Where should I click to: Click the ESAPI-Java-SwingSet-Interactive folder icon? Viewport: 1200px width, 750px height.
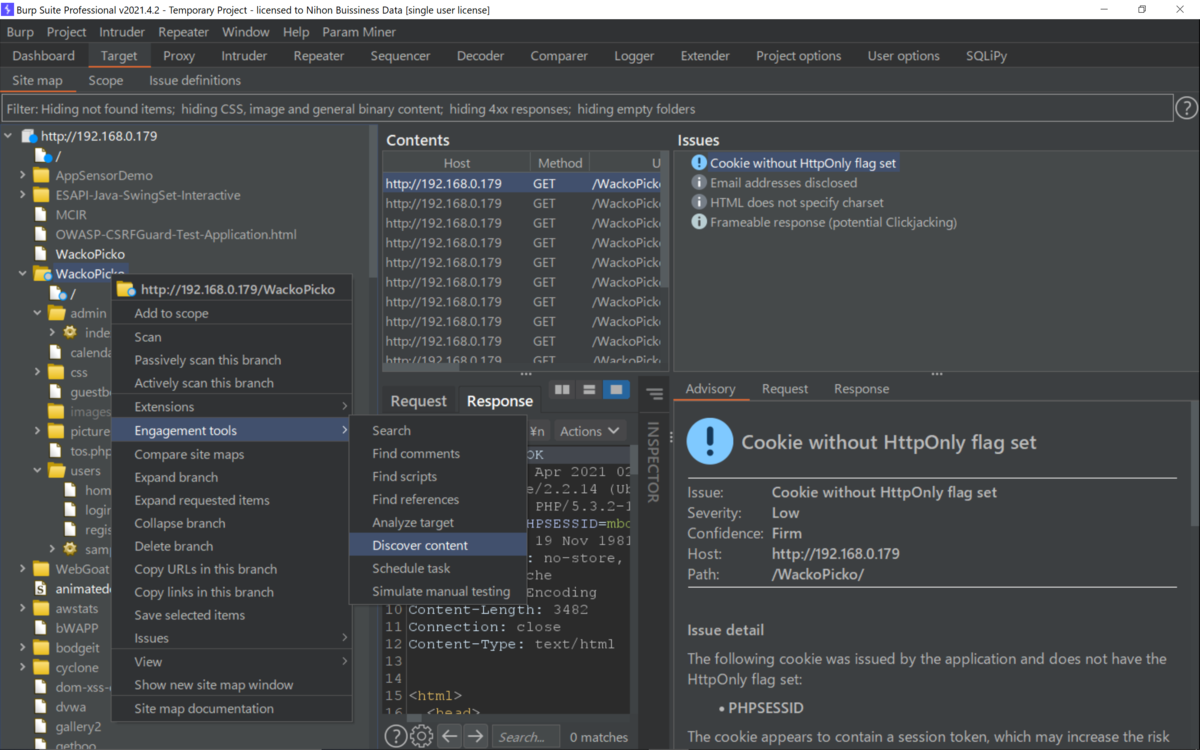coord(41,195)
